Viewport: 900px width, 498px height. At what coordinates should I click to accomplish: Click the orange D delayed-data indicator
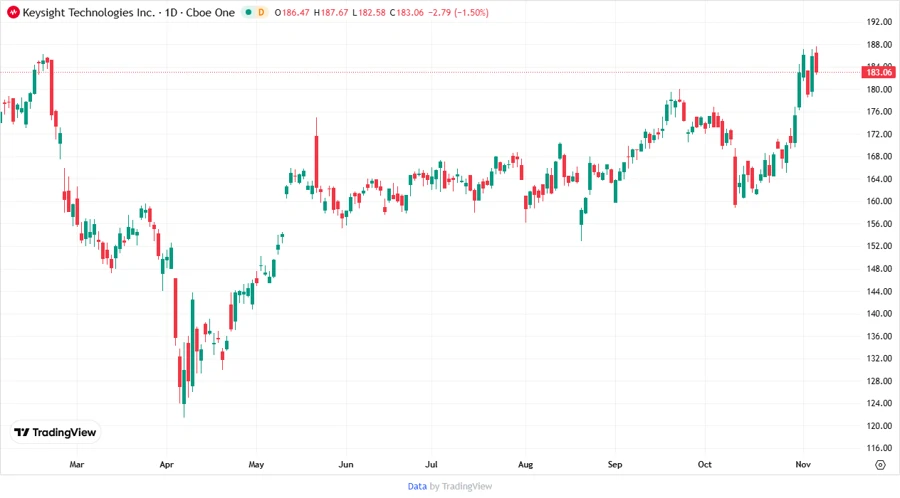click(x=261, y=12)
